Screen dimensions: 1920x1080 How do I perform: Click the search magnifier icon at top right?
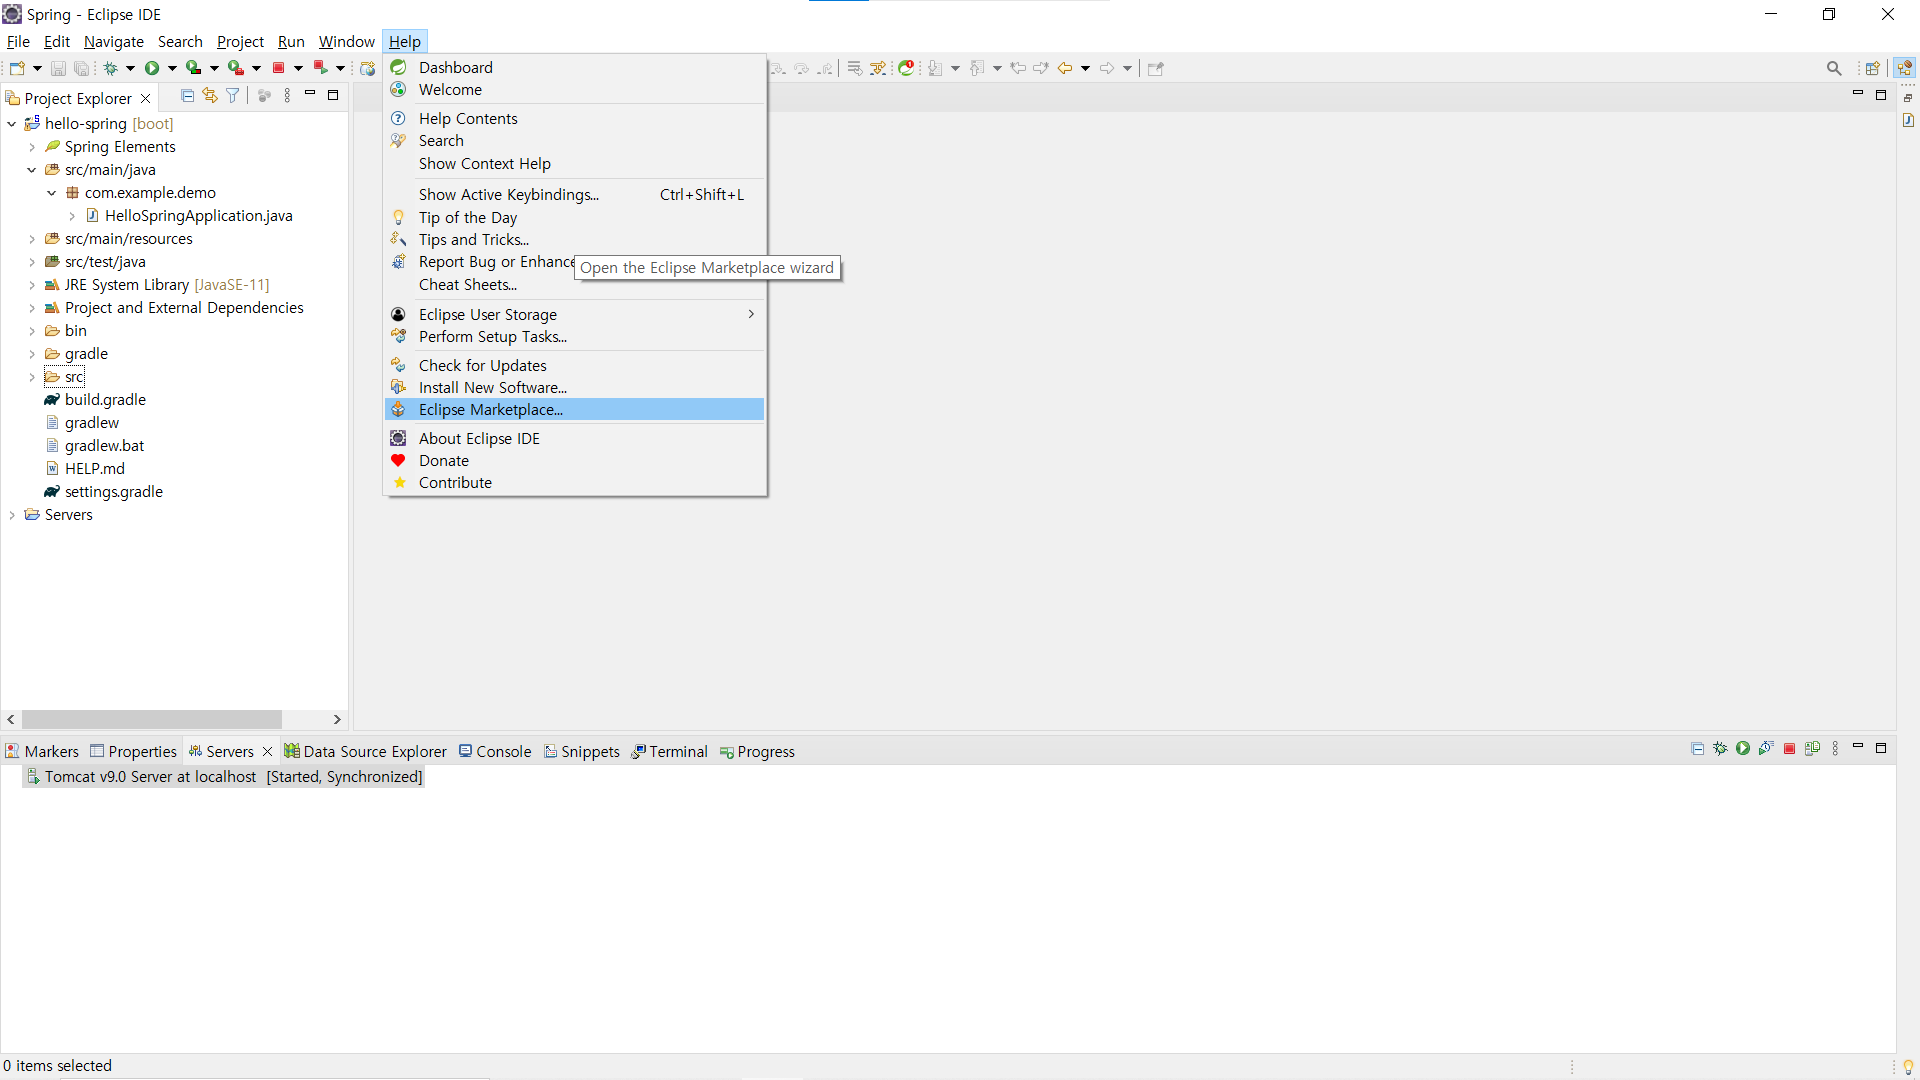click(x=1834, y=68)
